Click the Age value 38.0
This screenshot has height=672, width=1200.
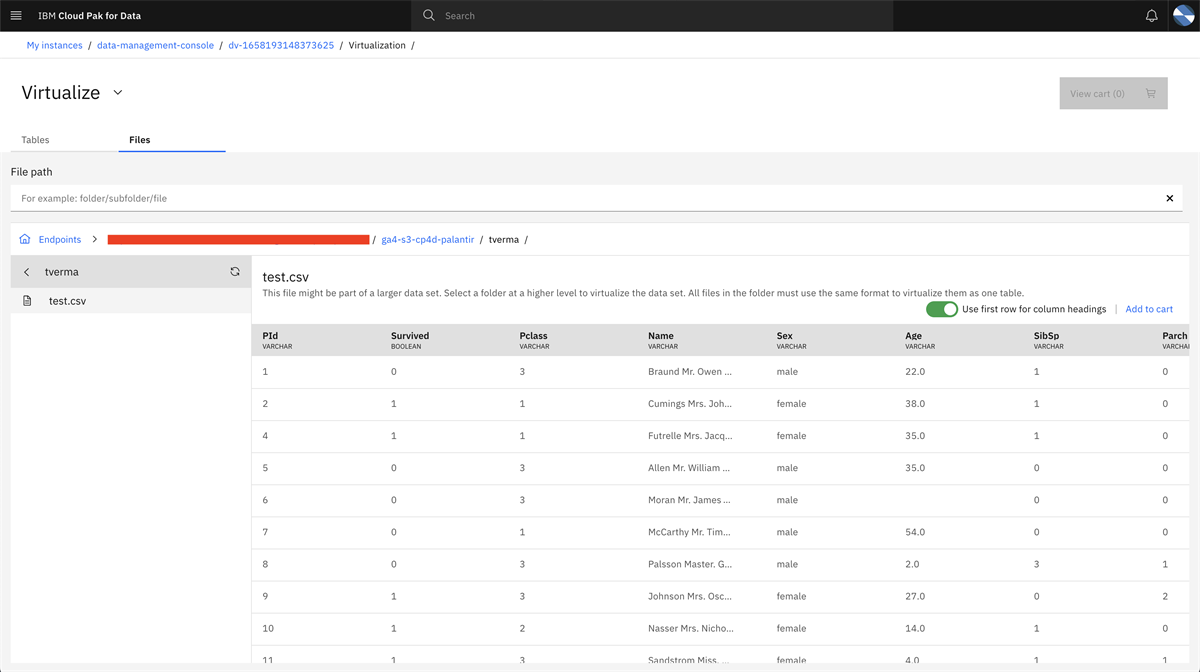[915, 404]
